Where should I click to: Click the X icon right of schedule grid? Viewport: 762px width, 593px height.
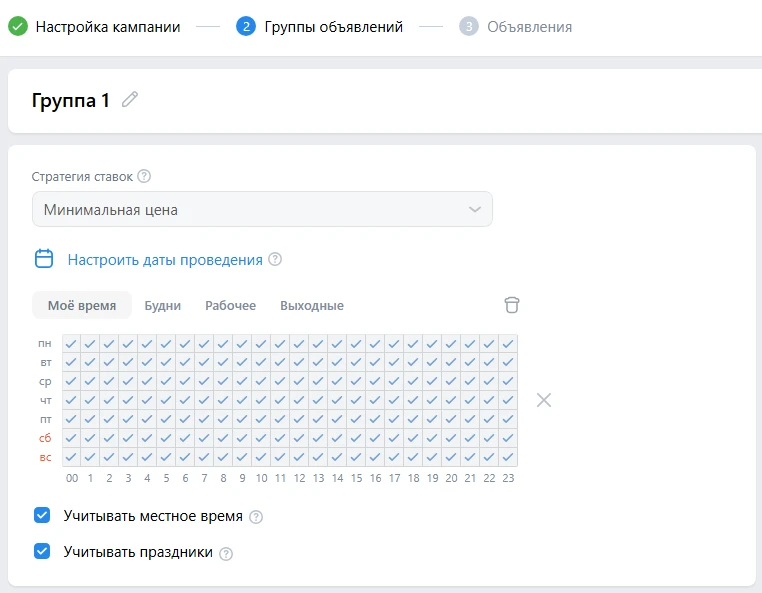coord(543,400)
